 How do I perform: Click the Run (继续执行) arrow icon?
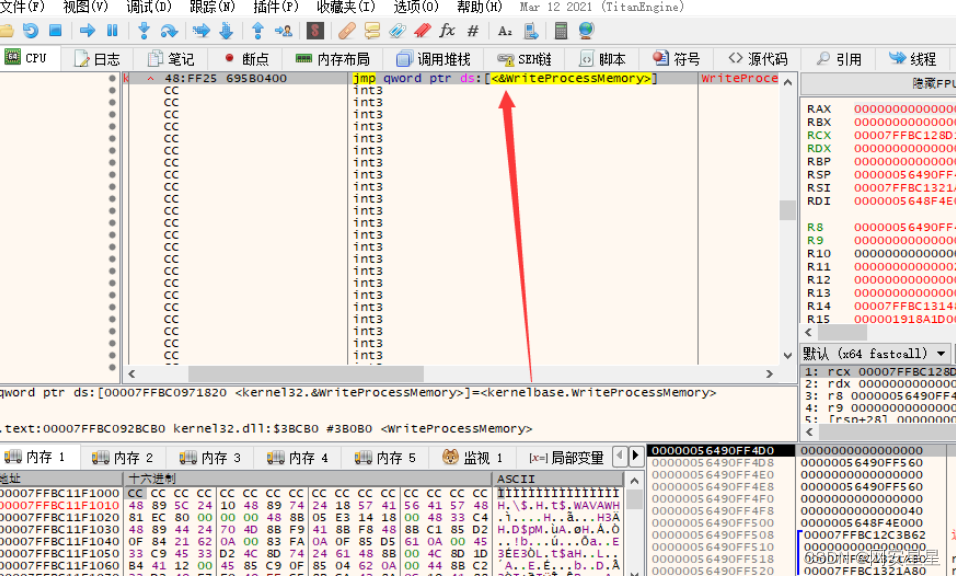[x=88, y=33]
